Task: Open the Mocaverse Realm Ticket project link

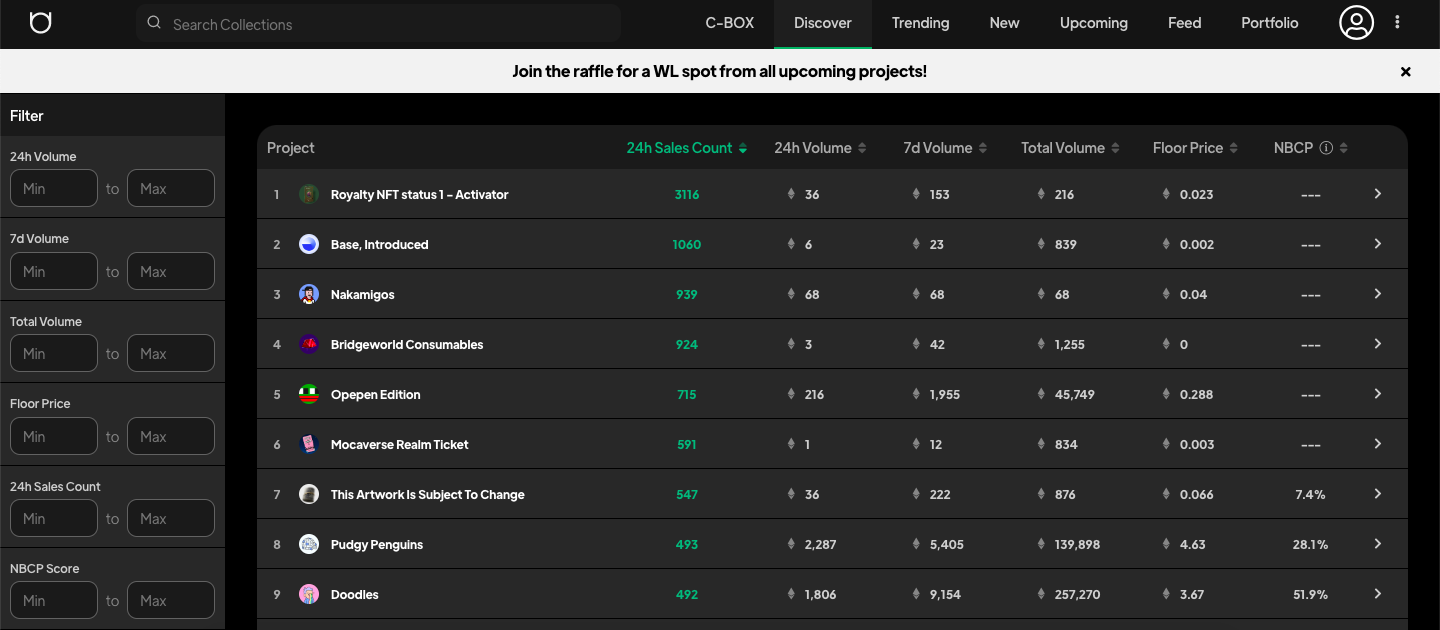Action: tap(399, 444)
